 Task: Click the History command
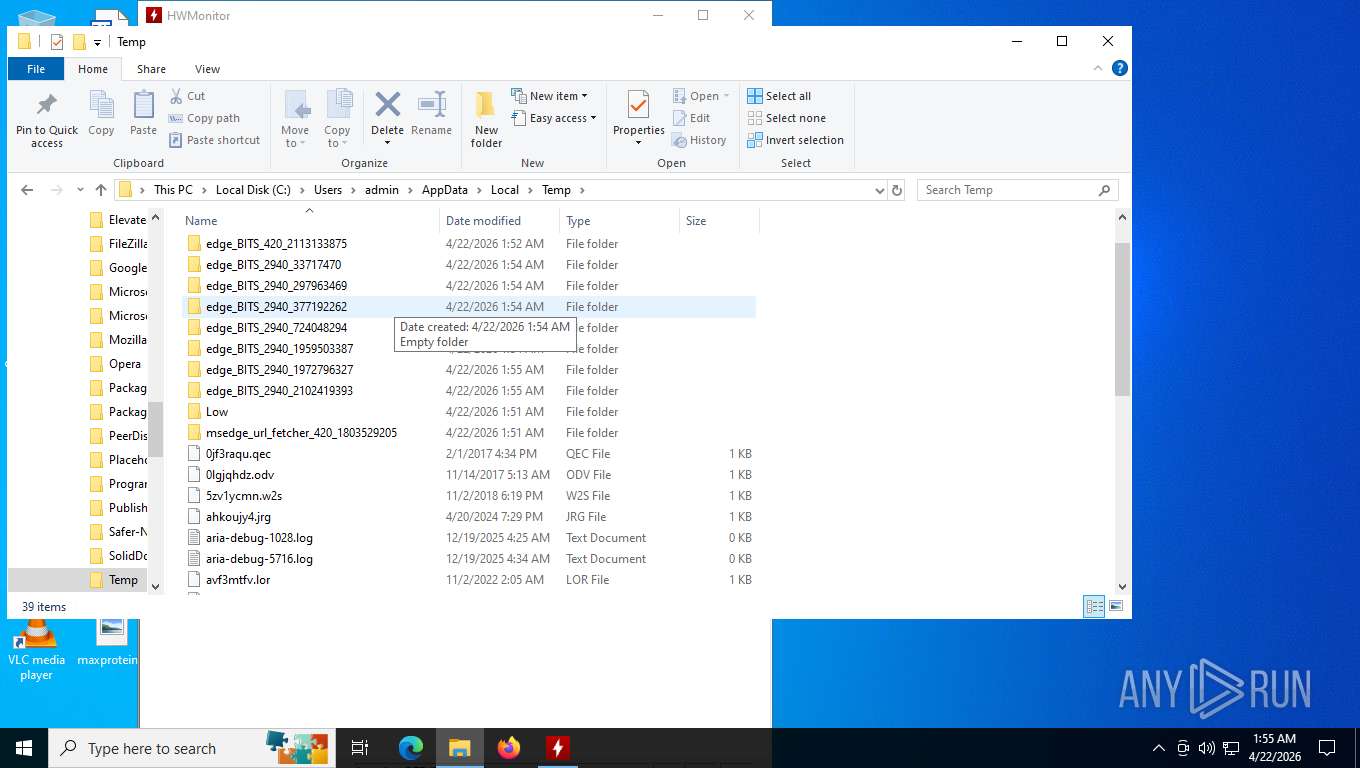699,140
